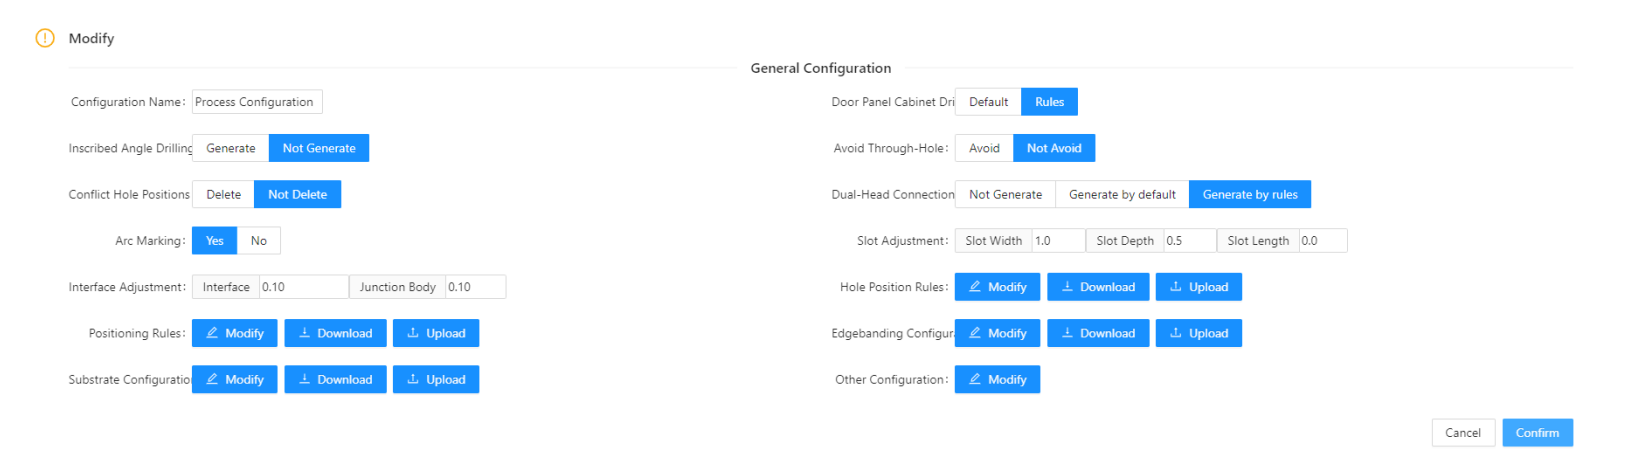
Task: Click the Configuration Name text field
Action: pos(257,102)
